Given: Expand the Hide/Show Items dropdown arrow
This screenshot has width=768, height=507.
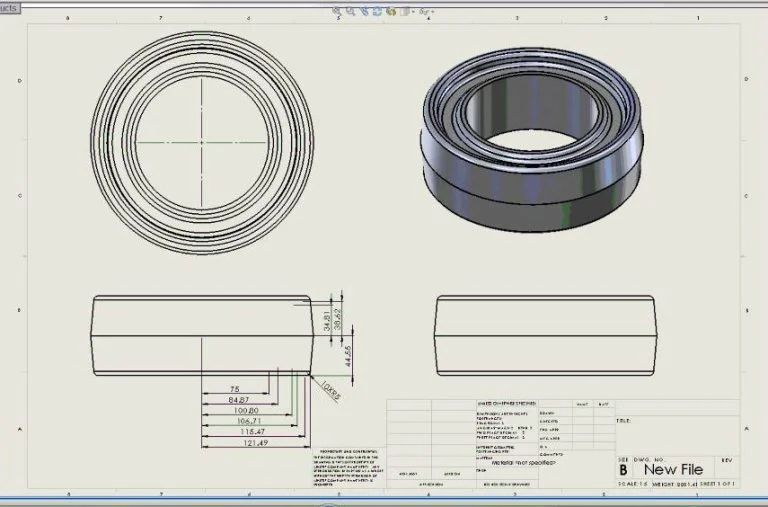Looking at the screenshot, I should [x=433, y=12].
